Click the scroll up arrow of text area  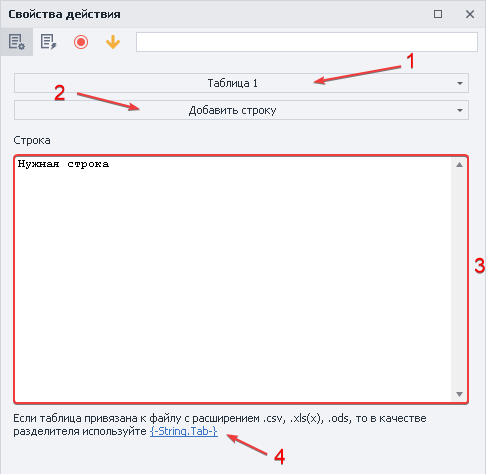(459, 164)
